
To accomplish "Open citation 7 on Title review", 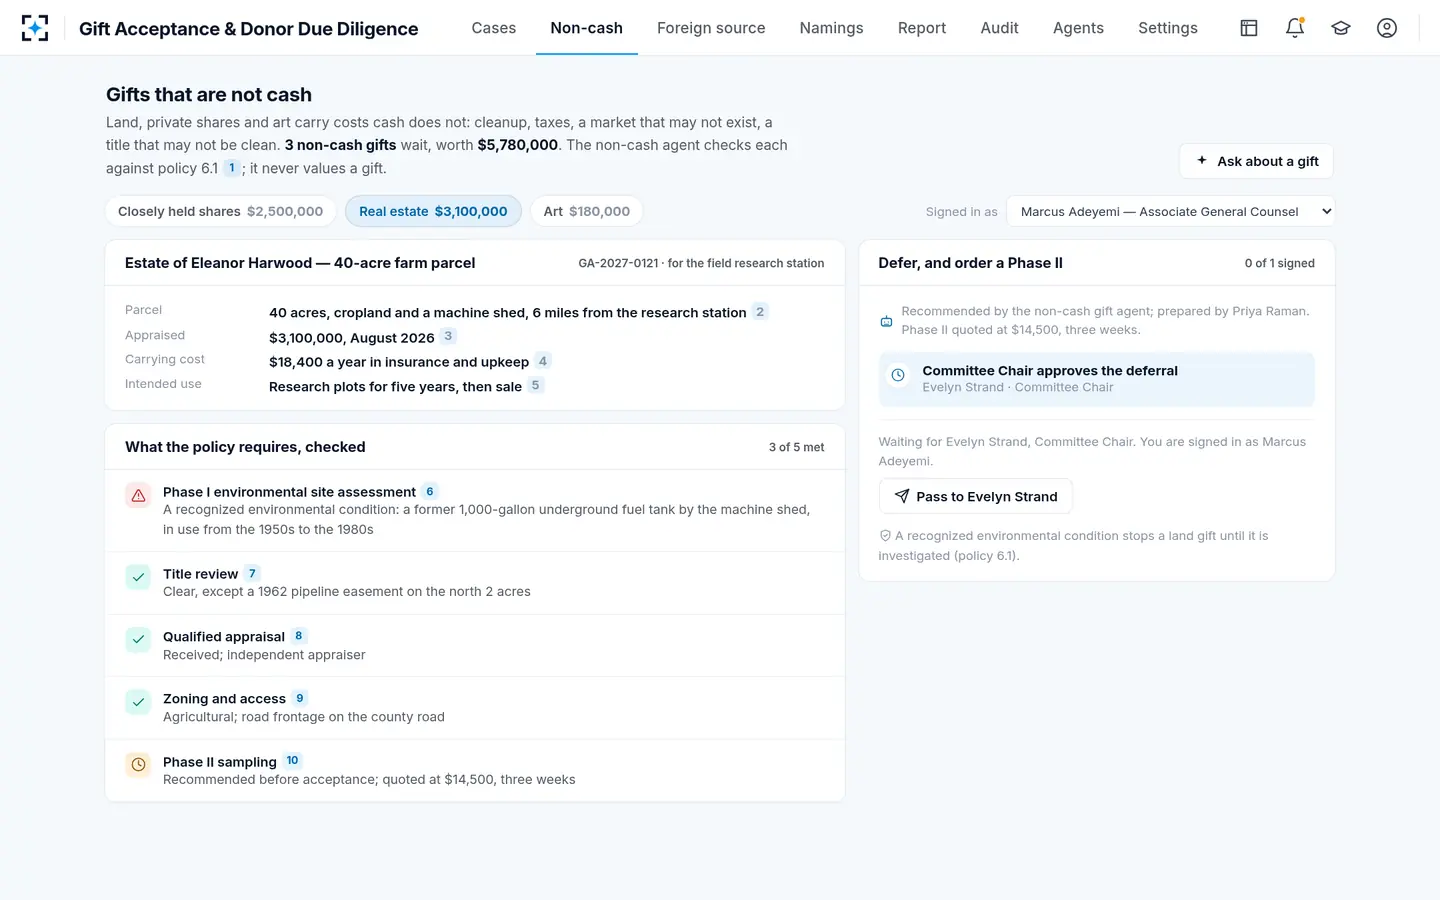I will pos(252,573).
